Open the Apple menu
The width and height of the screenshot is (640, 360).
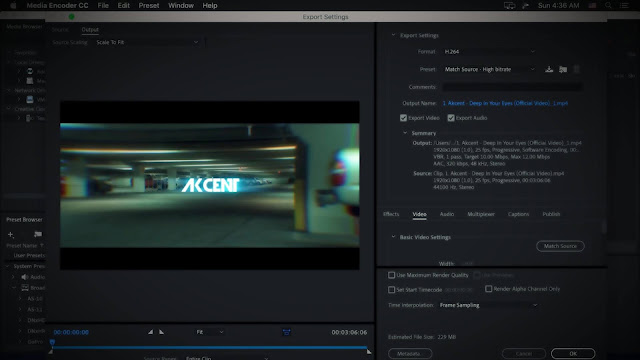point(13,5)
